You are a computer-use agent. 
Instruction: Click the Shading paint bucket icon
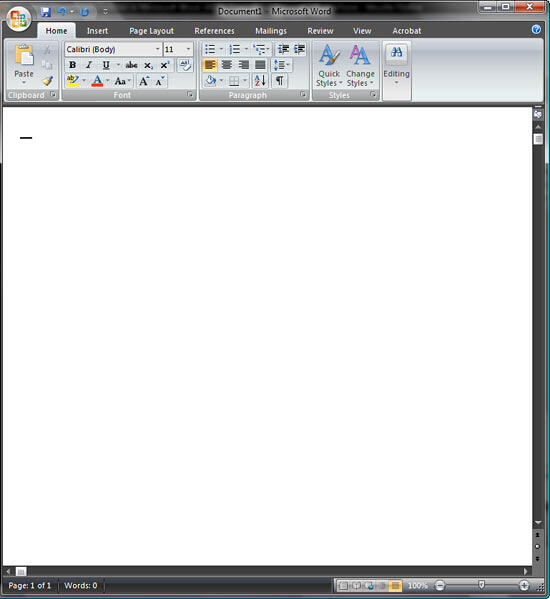(x=210, y=81)
